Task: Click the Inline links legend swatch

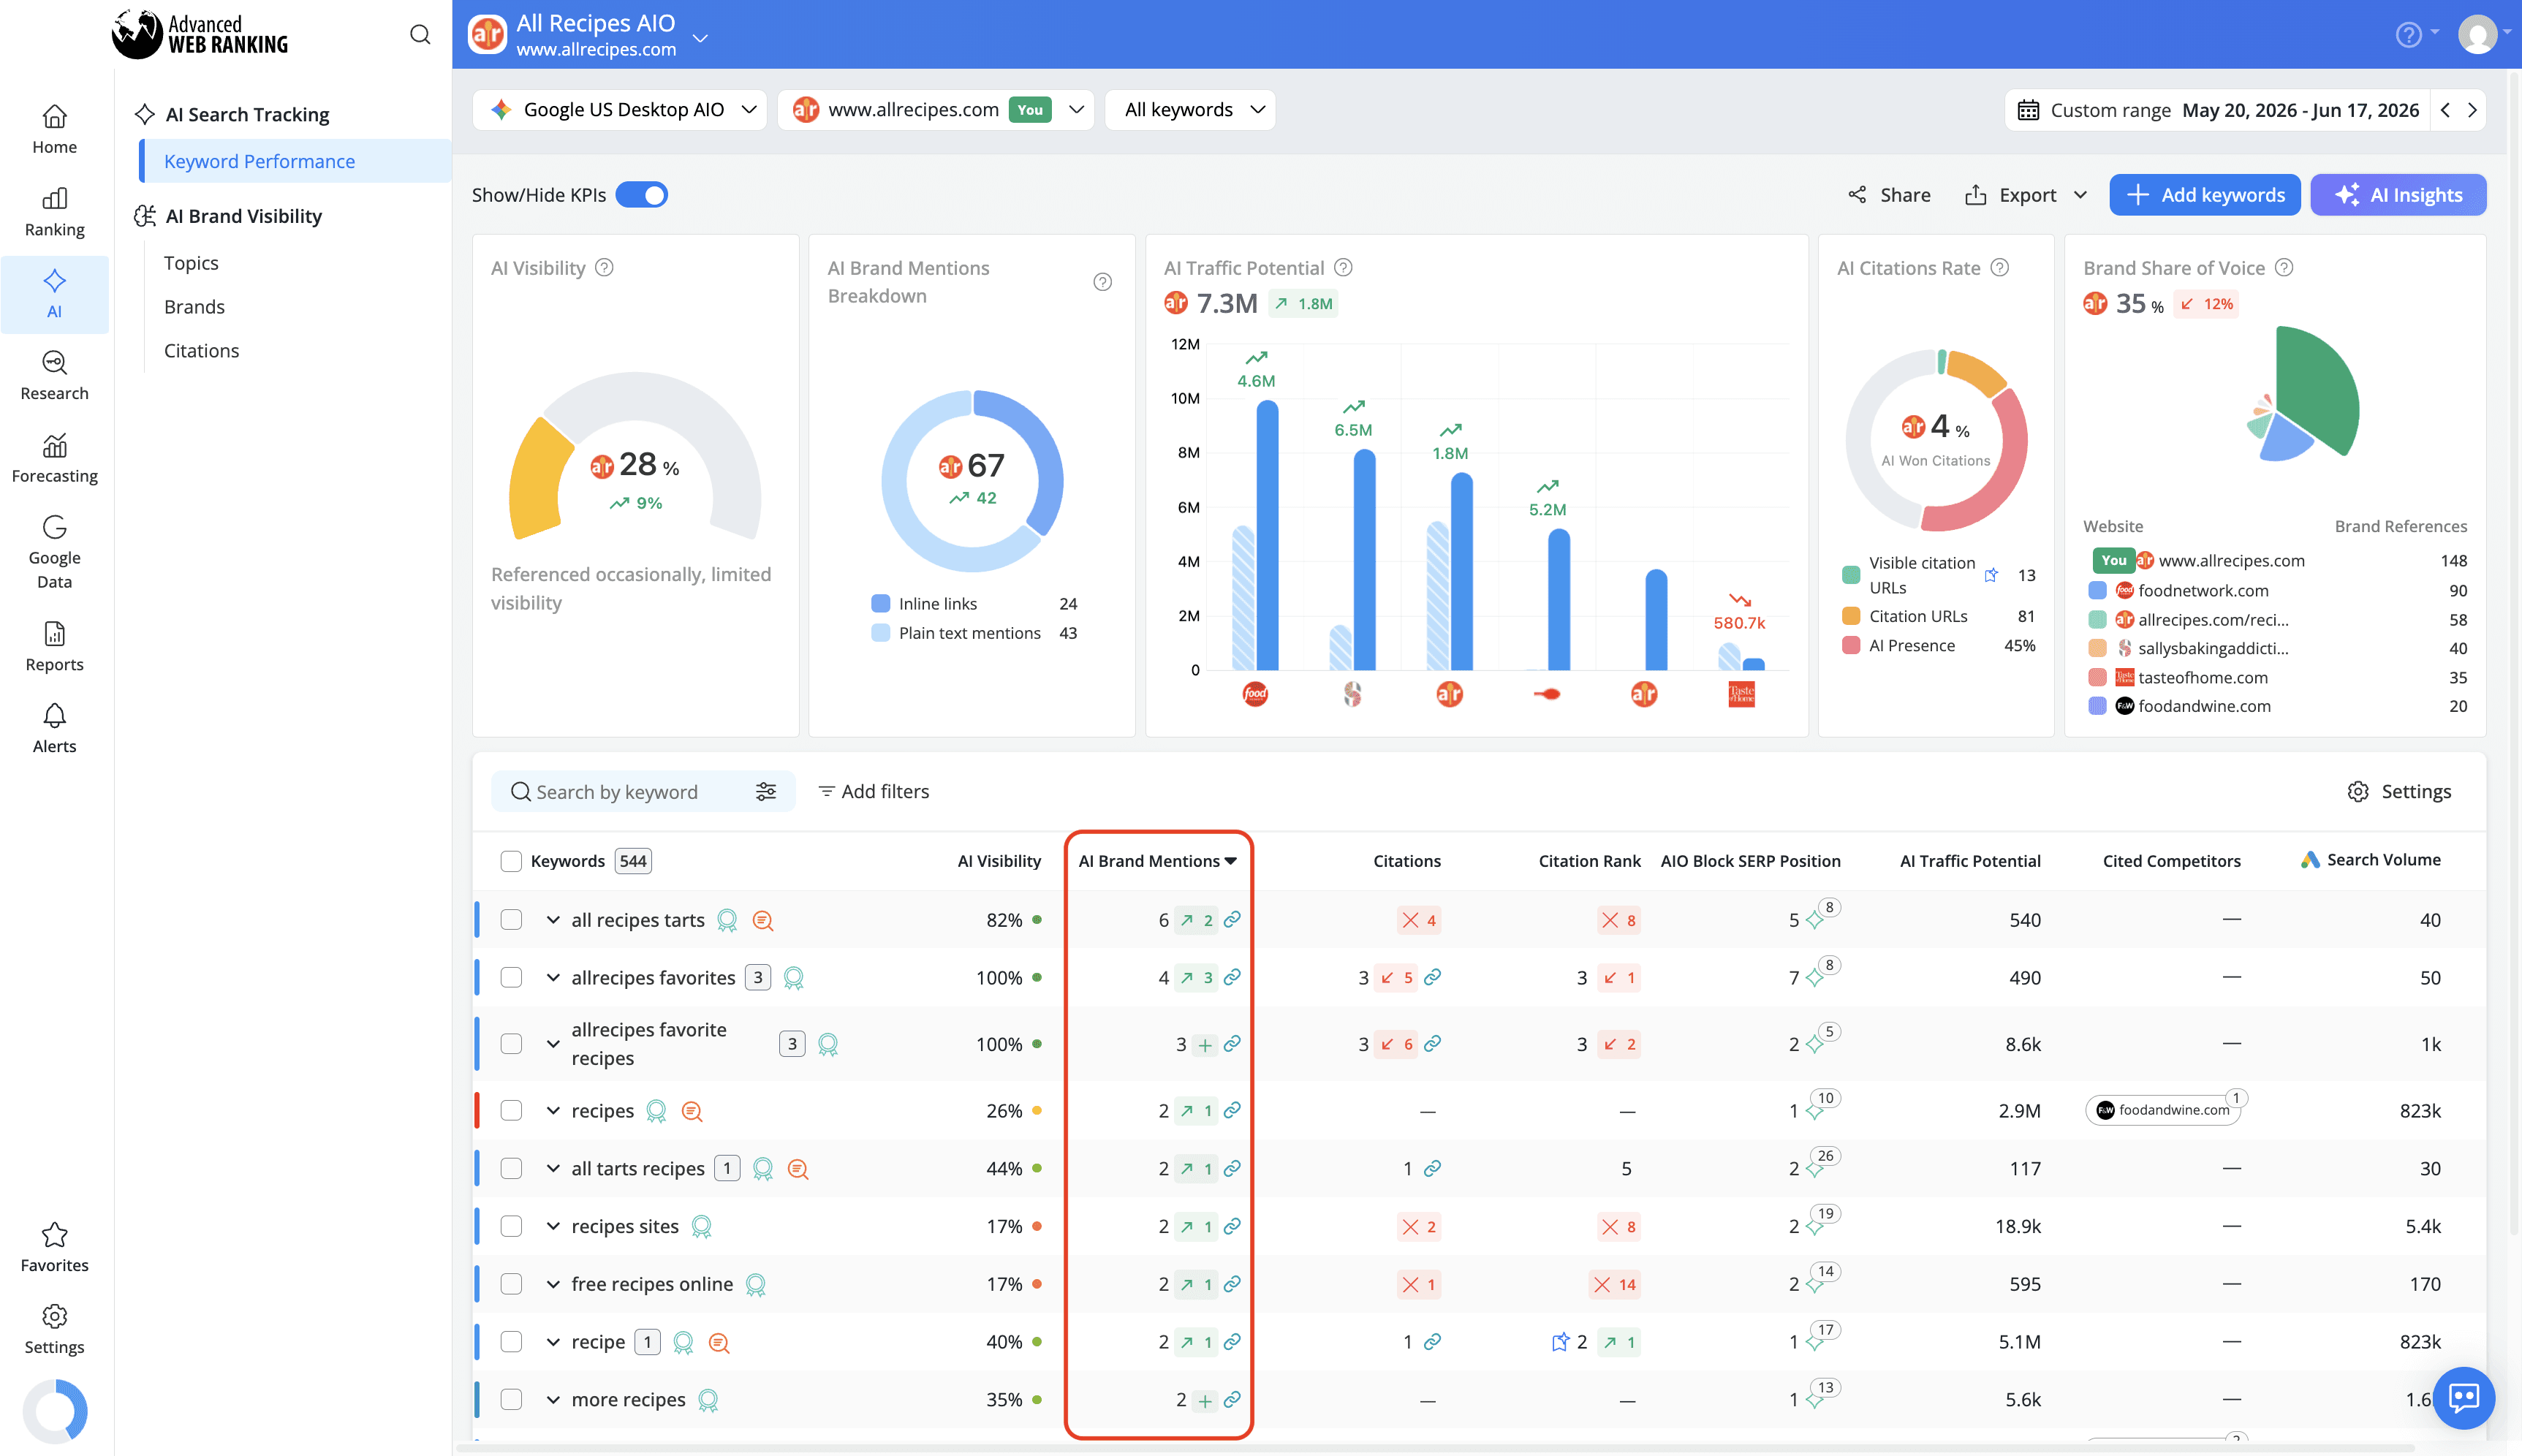Action: (x=881, y=603)
